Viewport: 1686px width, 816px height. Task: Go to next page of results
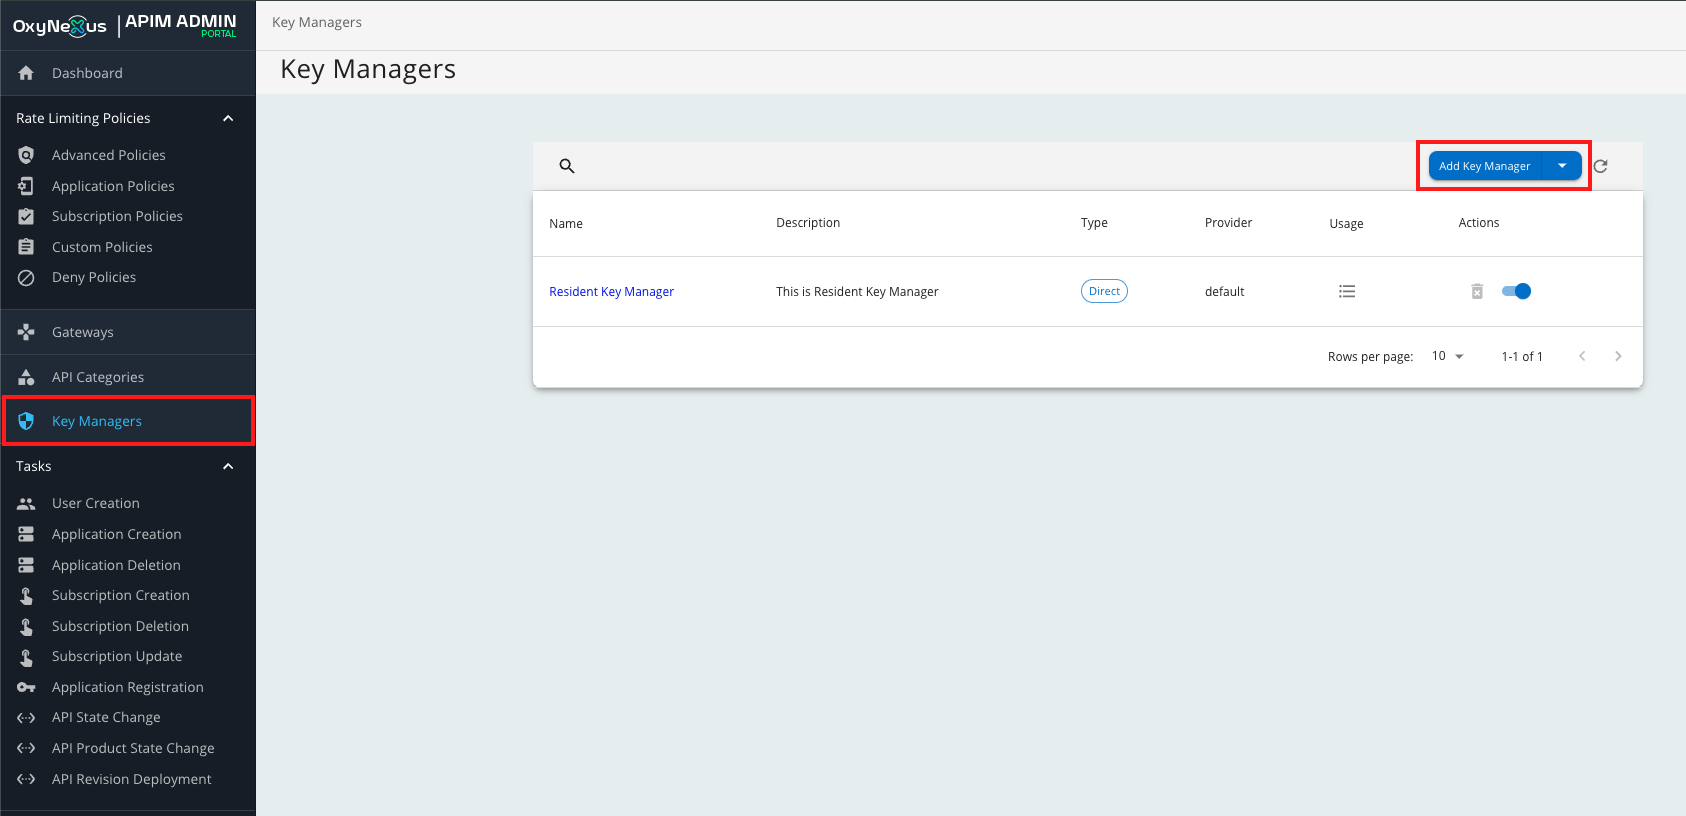1618,356
